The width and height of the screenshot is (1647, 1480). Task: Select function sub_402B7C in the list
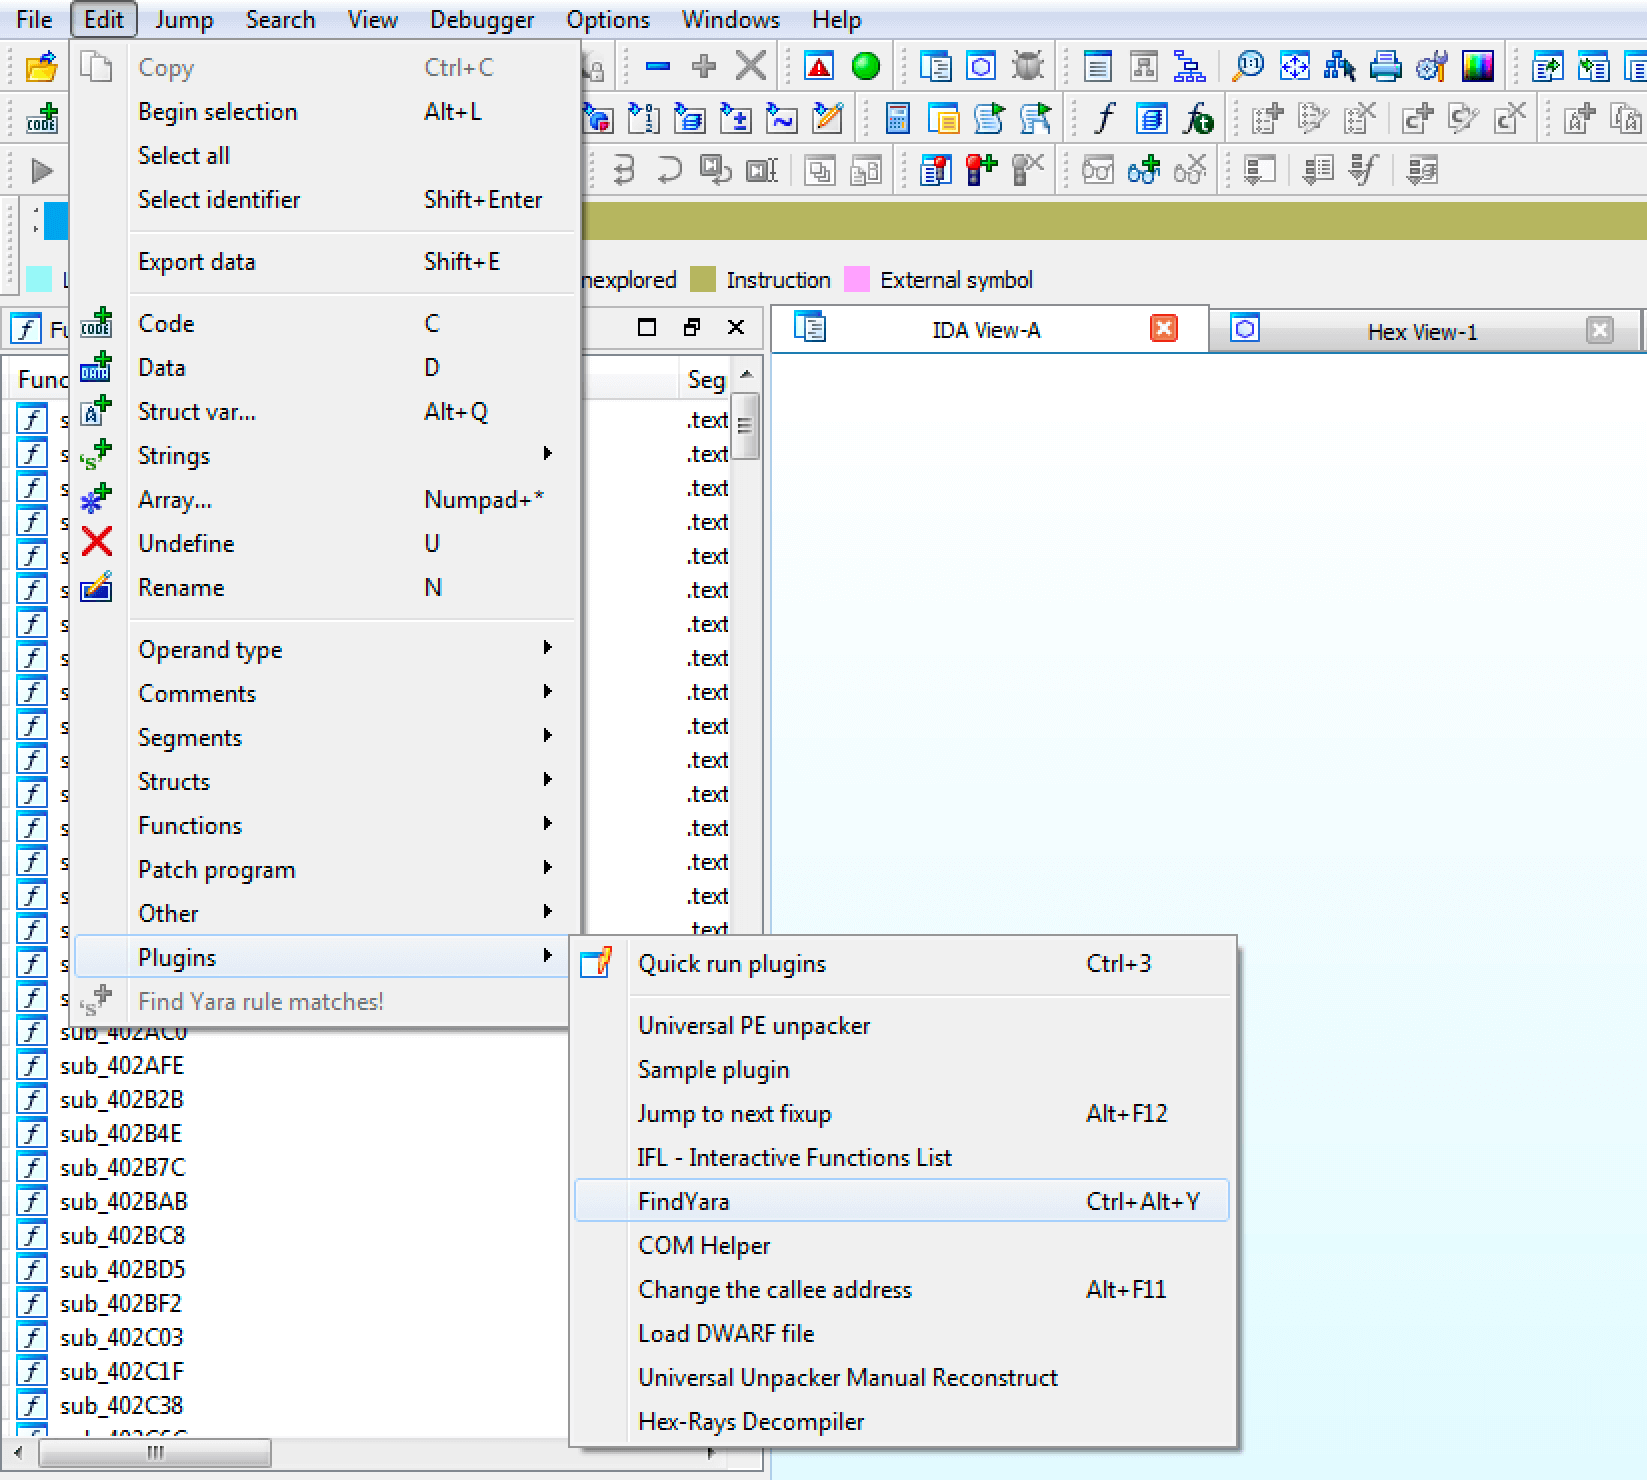pos(122,1167)
